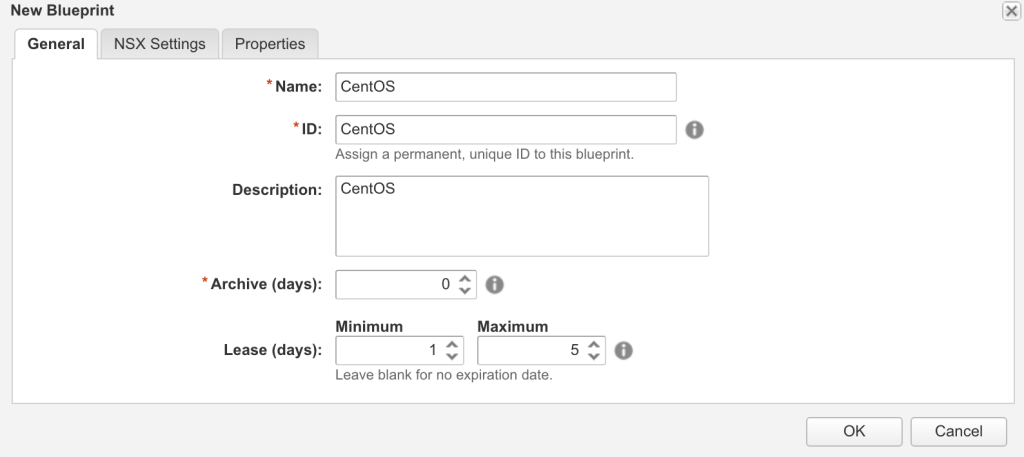
Task: Cancel the blueprint creation
Action: click(958, 431)
